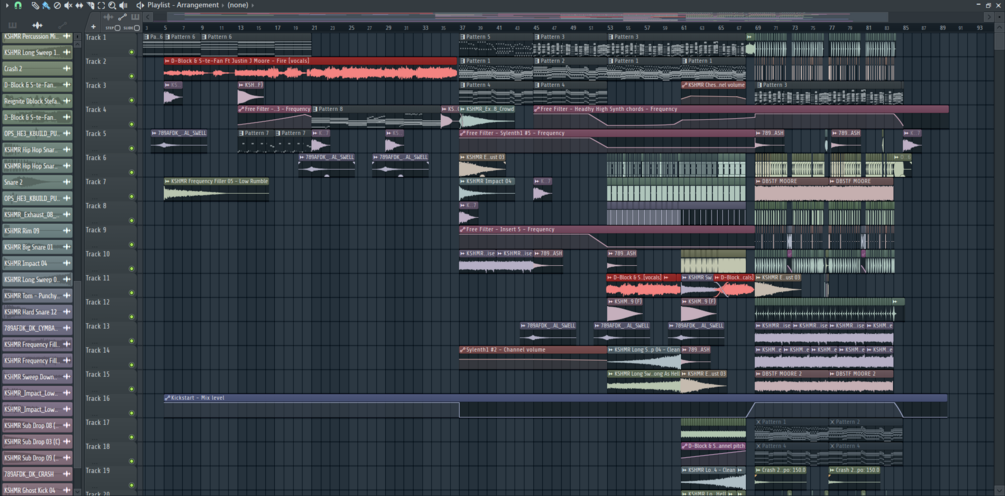Click waveform icon on Reignite Dblock Stefa item
Image resolution: width=1005 pixels, height=496 pixels.
(67, 101)
